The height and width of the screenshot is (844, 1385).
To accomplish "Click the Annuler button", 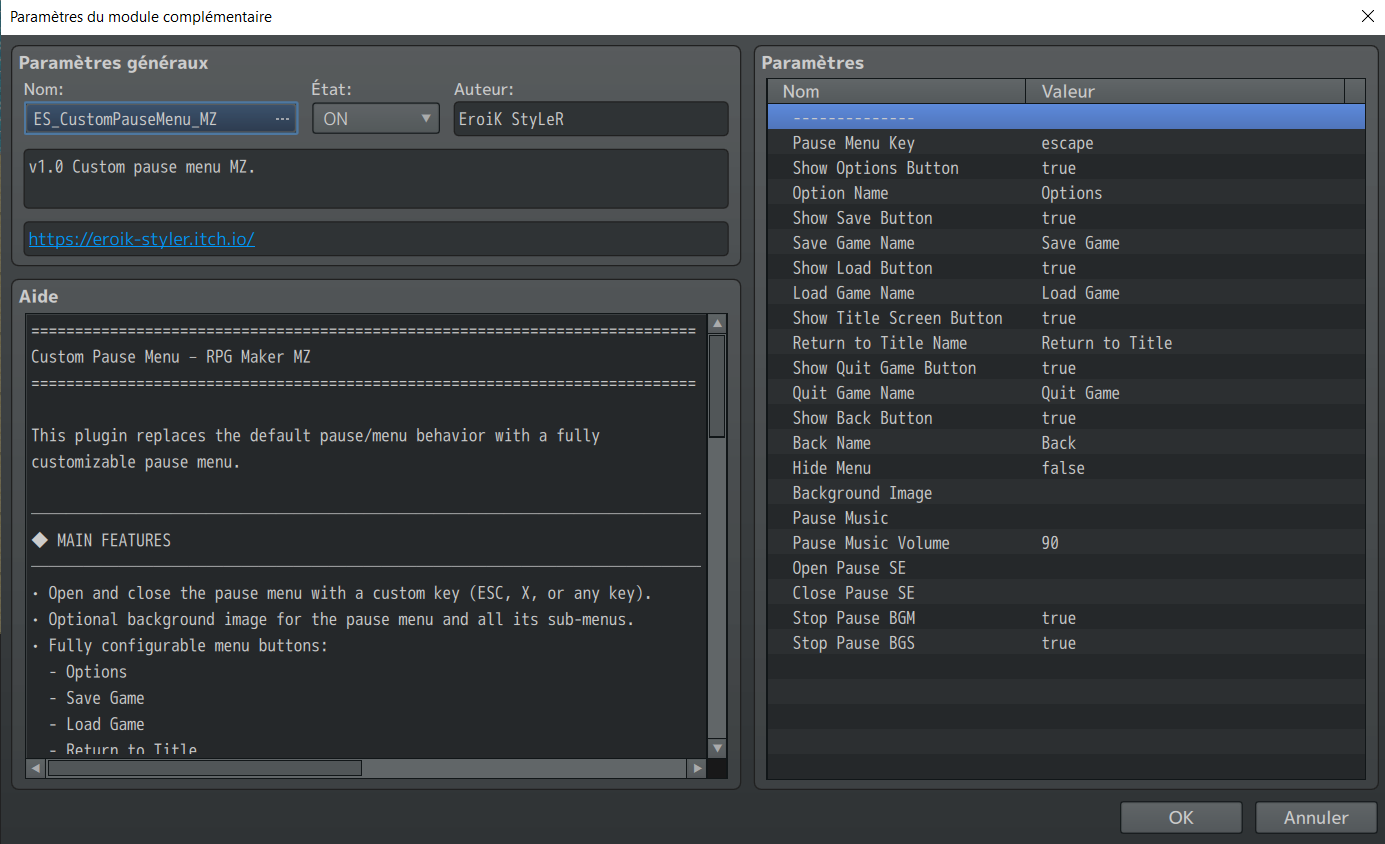I will pos(1316,817).
